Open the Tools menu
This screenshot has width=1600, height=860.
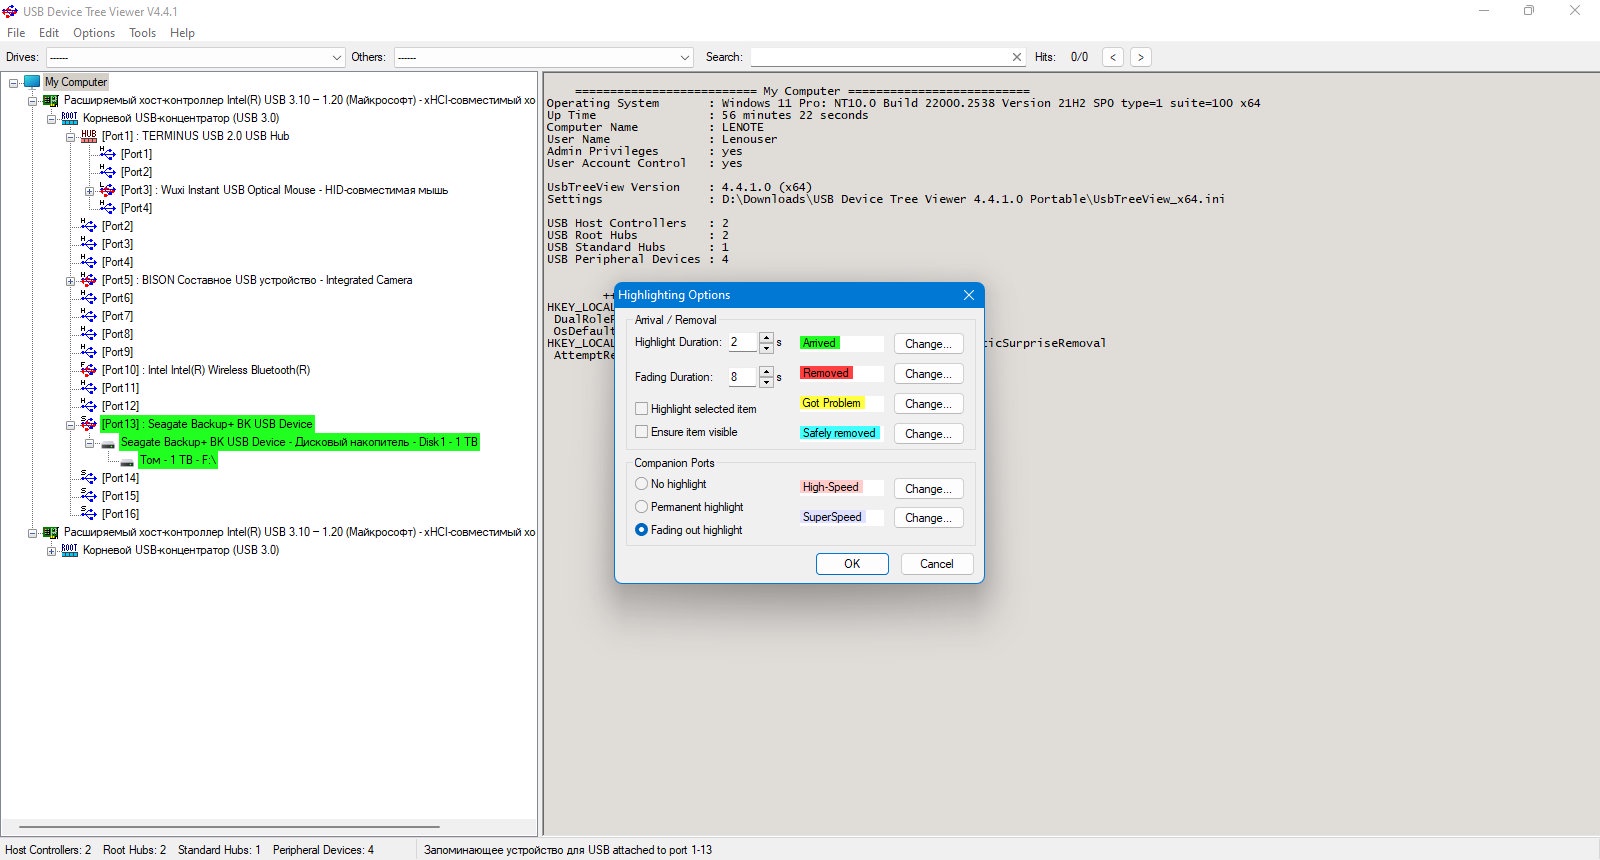pyautogui.click(x=142, y=33)
